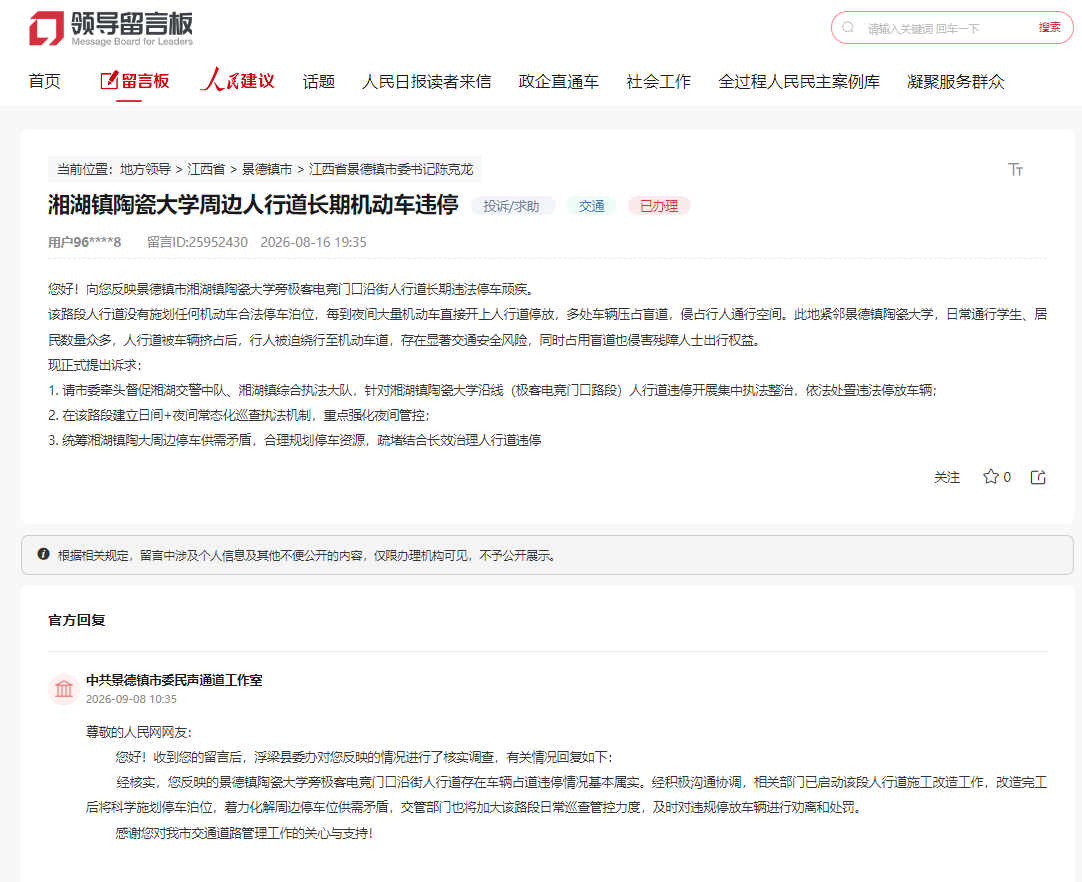
Task: Click the red 搜索 button
Action: pos(1050,28)
